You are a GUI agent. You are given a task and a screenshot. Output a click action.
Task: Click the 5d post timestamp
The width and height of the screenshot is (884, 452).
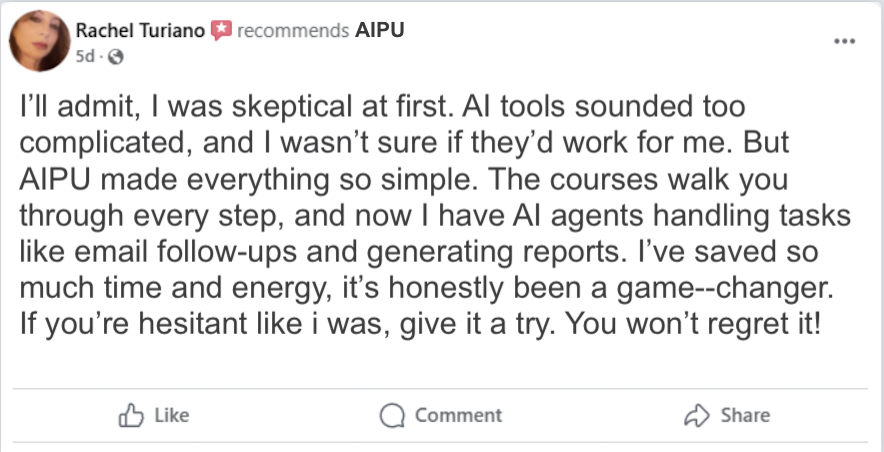86,56
